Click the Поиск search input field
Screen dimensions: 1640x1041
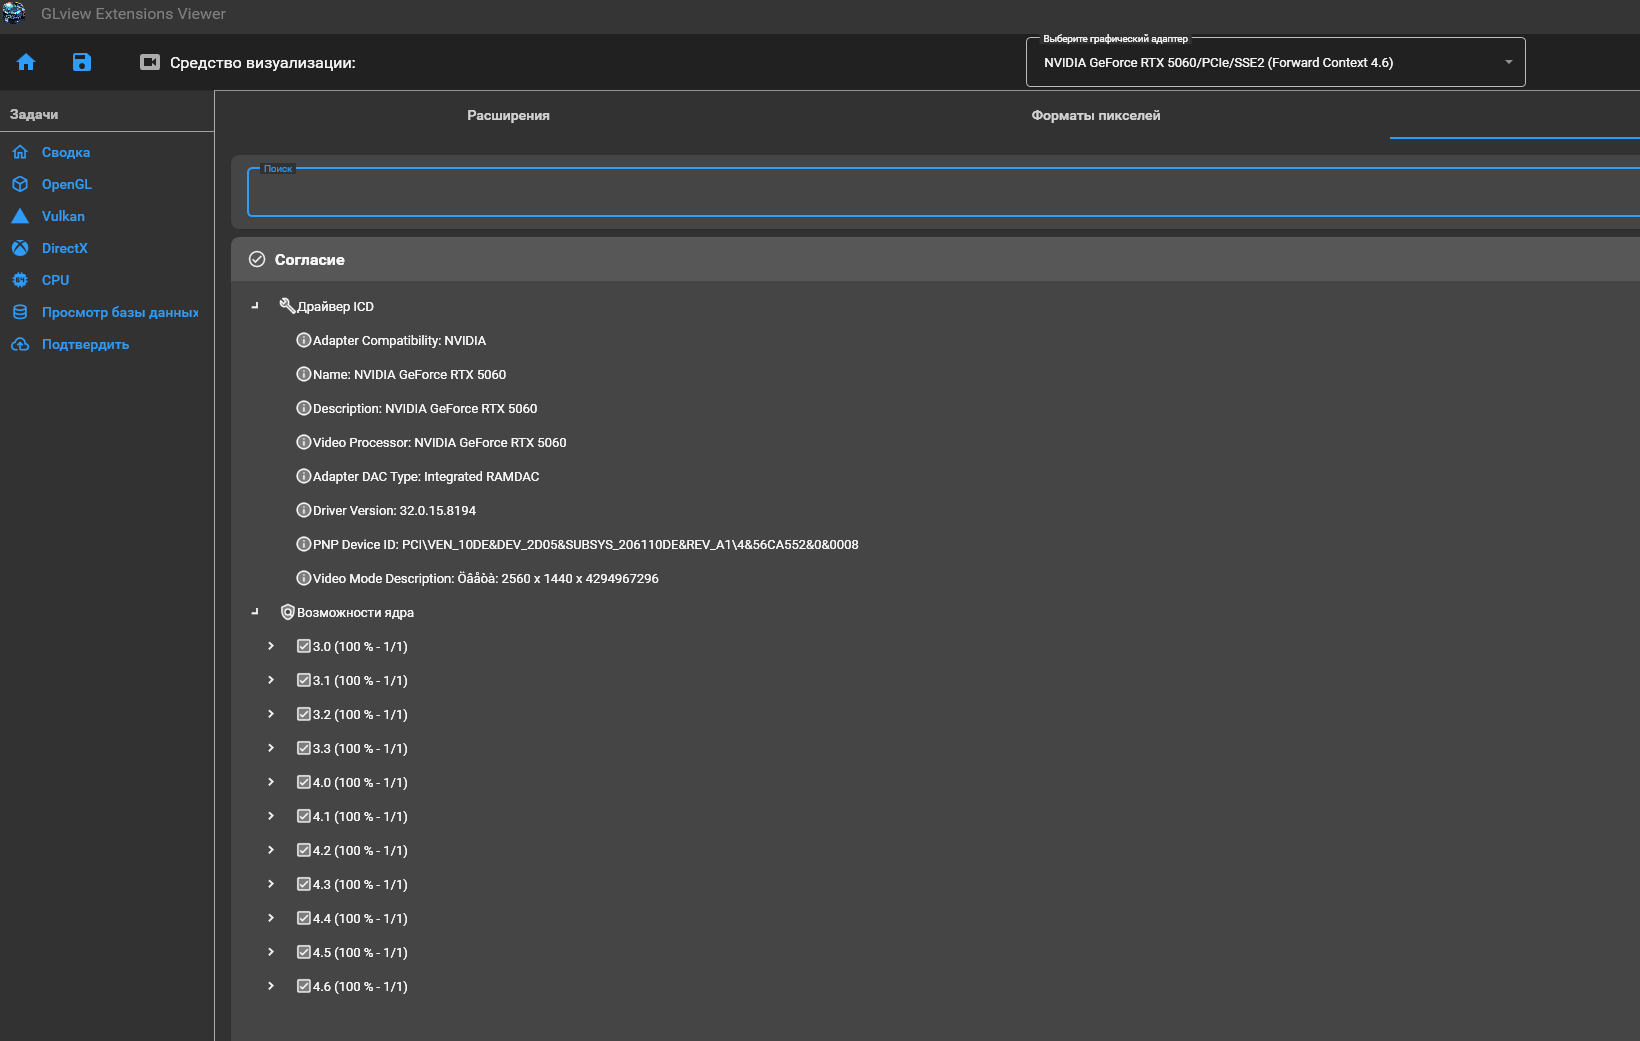[x=940, y=192]
